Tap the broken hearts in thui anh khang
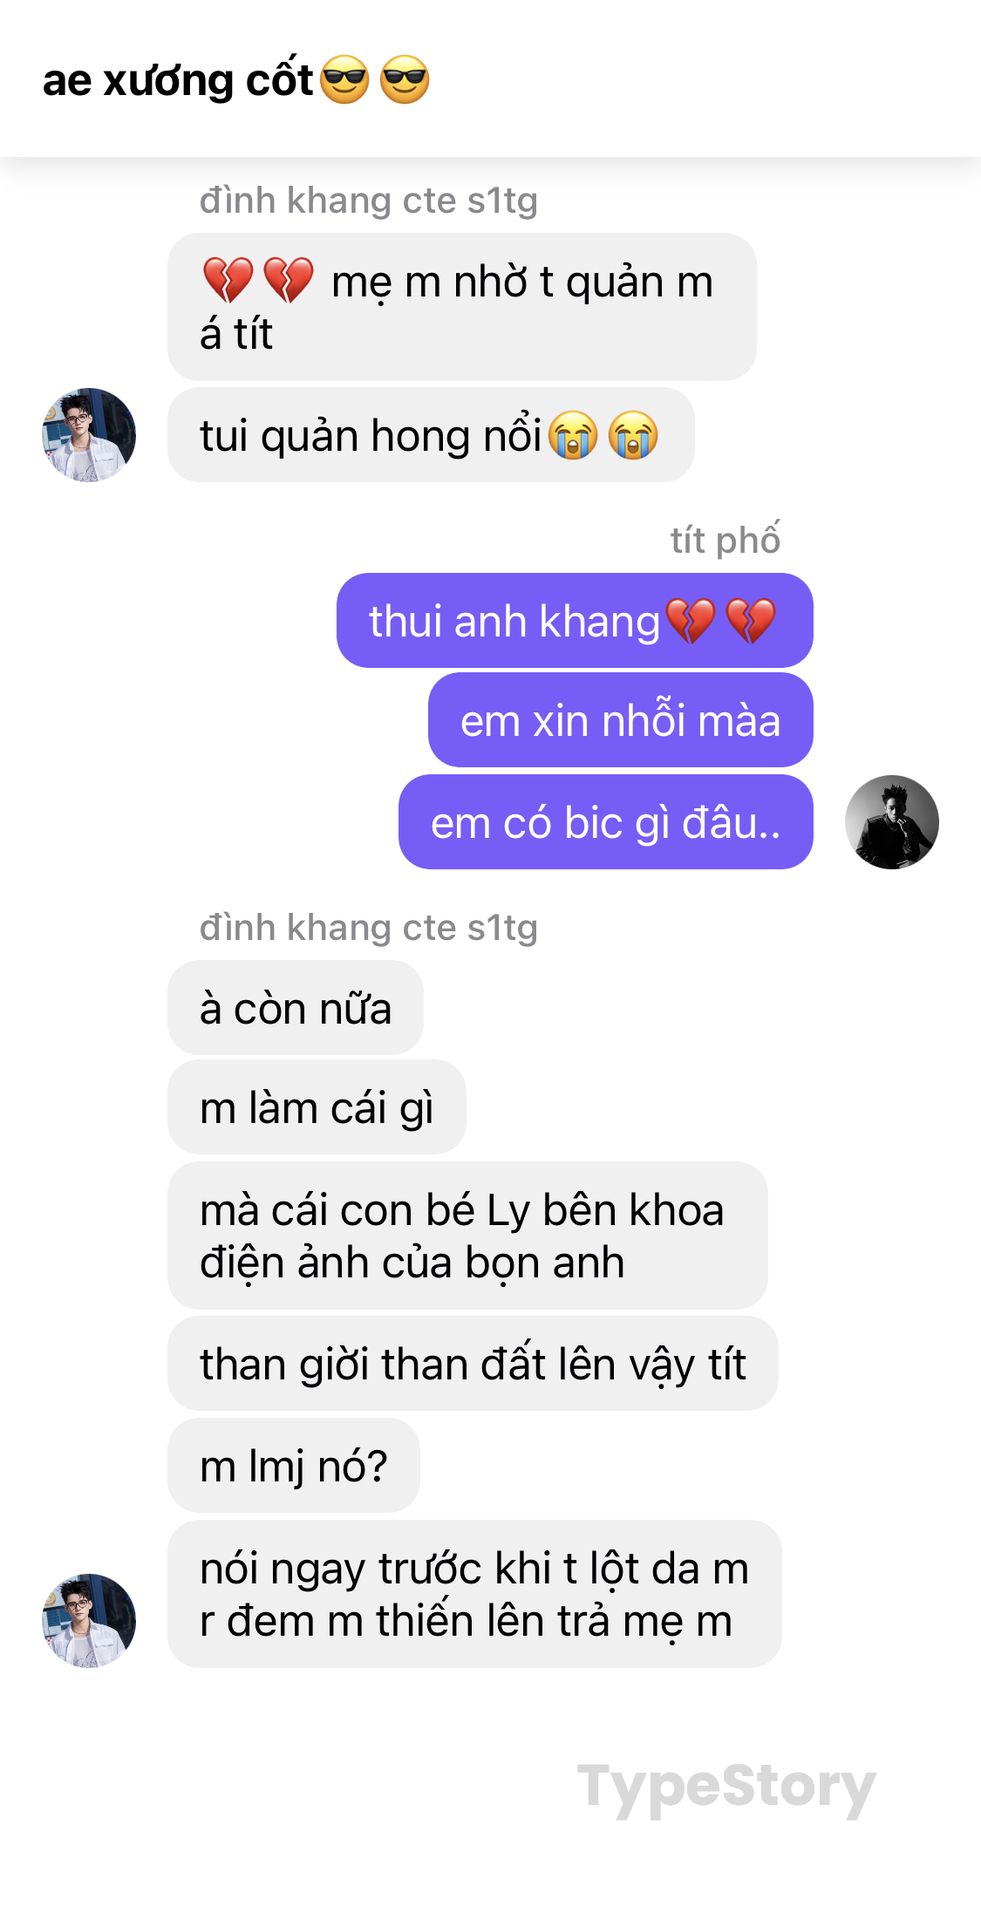The width and height of the screenshot is (981, 1920). pyautogui.click(x=721, y=620)
